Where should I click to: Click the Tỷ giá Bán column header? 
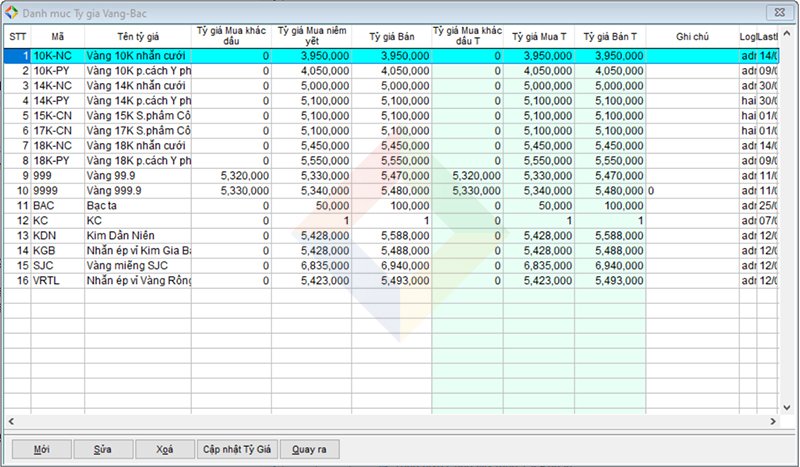click(391, 36)
